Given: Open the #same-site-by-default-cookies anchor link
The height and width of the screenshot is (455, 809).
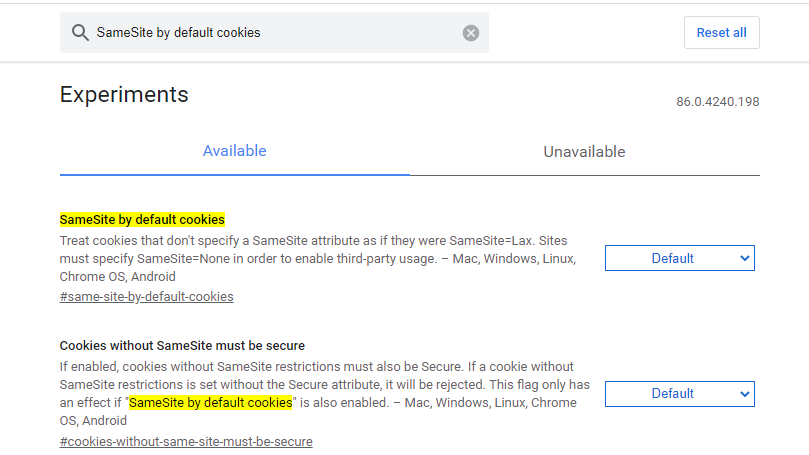Looking at the screenshot, I should point(147,297).
